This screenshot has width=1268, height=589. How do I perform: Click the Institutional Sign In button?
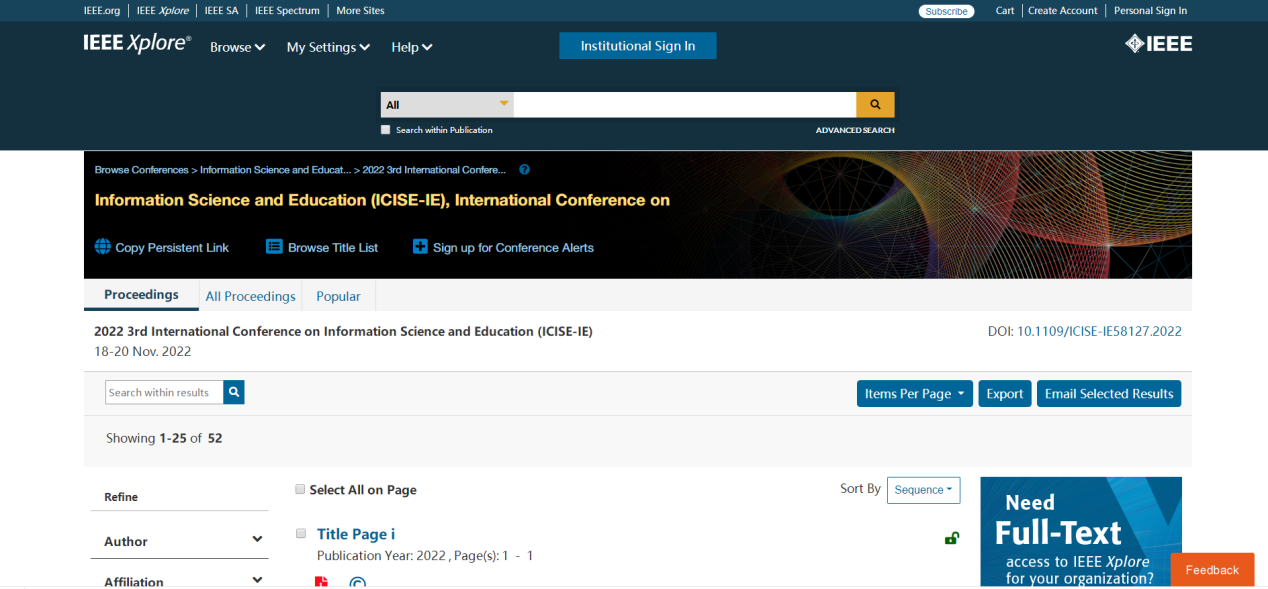point(638,46)
